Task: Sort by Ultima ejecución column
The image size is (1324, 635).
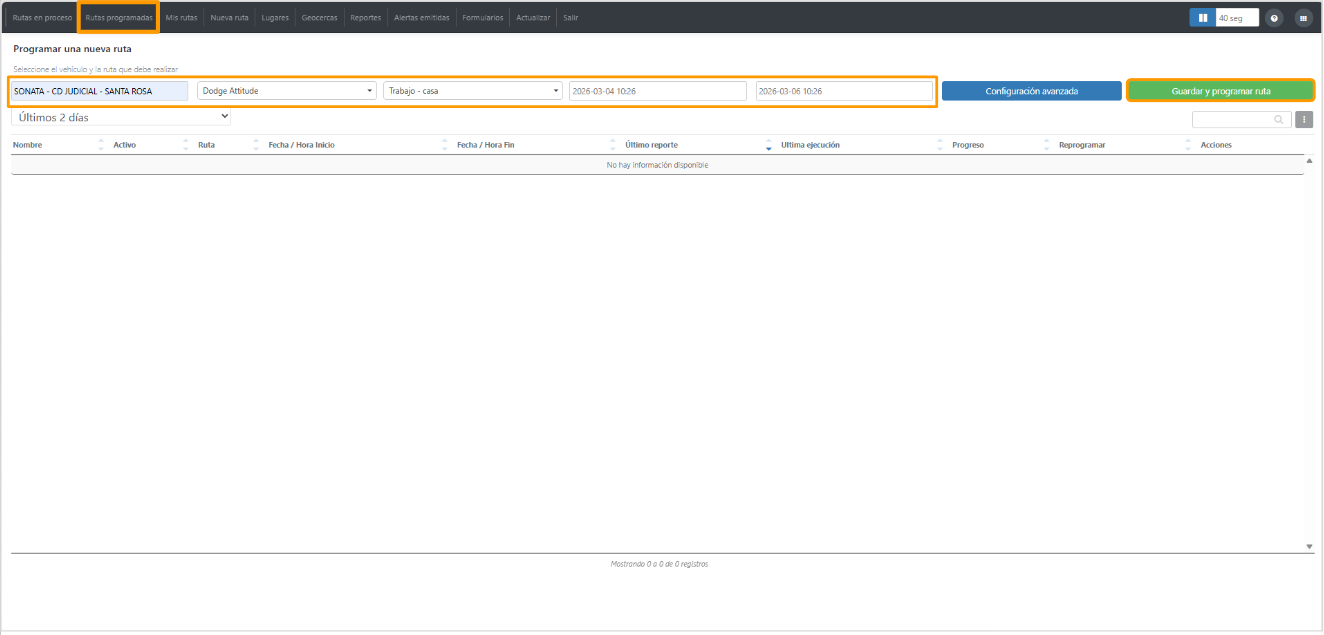Action: tap(811, 145)
